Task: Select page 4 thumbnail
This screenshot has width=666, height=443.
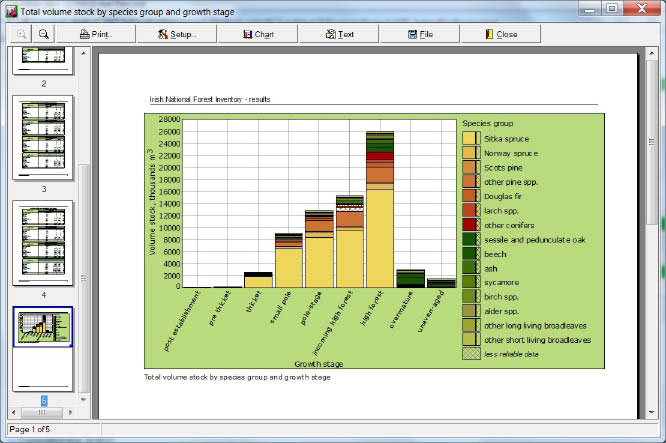Action: tap(43, 243)
